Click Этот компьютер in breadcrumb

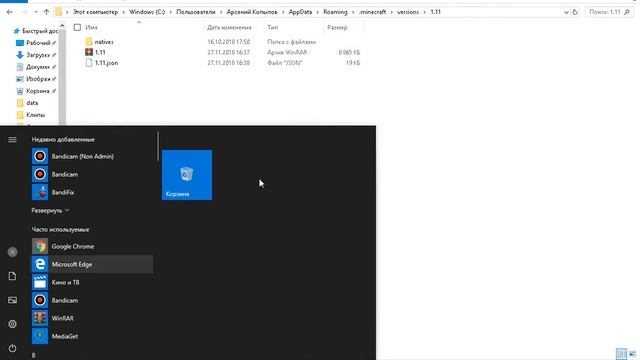(96, 12)
